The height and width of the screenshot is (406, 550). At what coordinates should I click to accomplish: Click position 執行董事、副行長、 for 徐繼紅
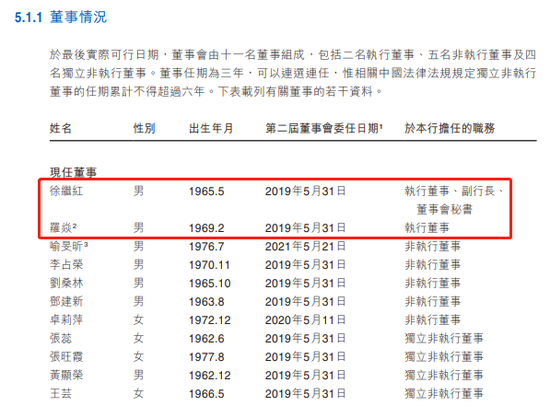click(454, 191)
